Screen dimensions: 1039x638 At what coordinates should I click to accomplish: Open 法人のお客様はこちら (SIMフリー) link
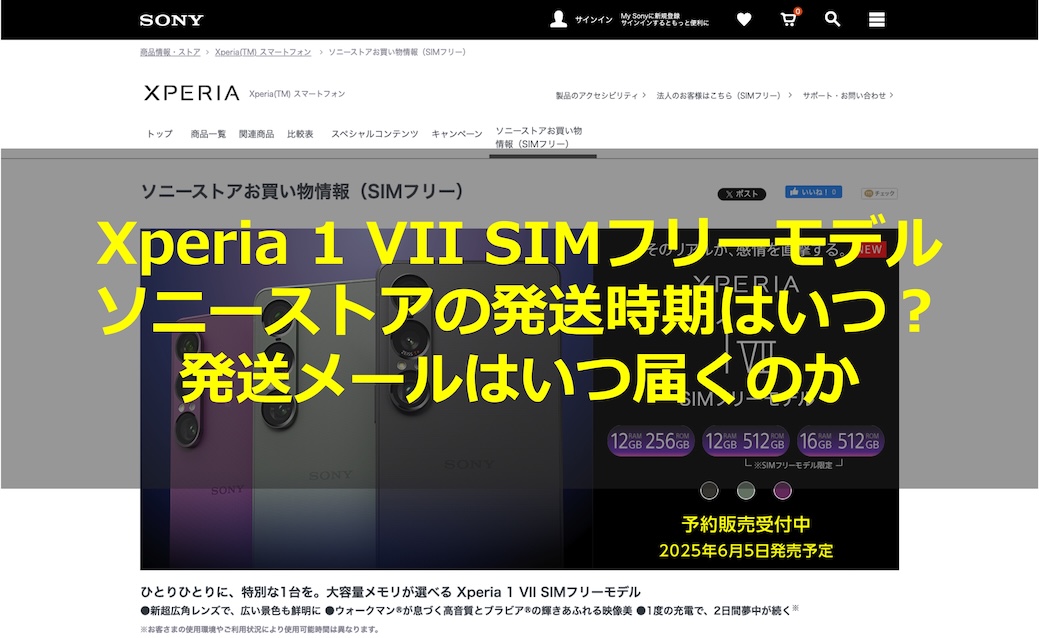coord(724,95)
